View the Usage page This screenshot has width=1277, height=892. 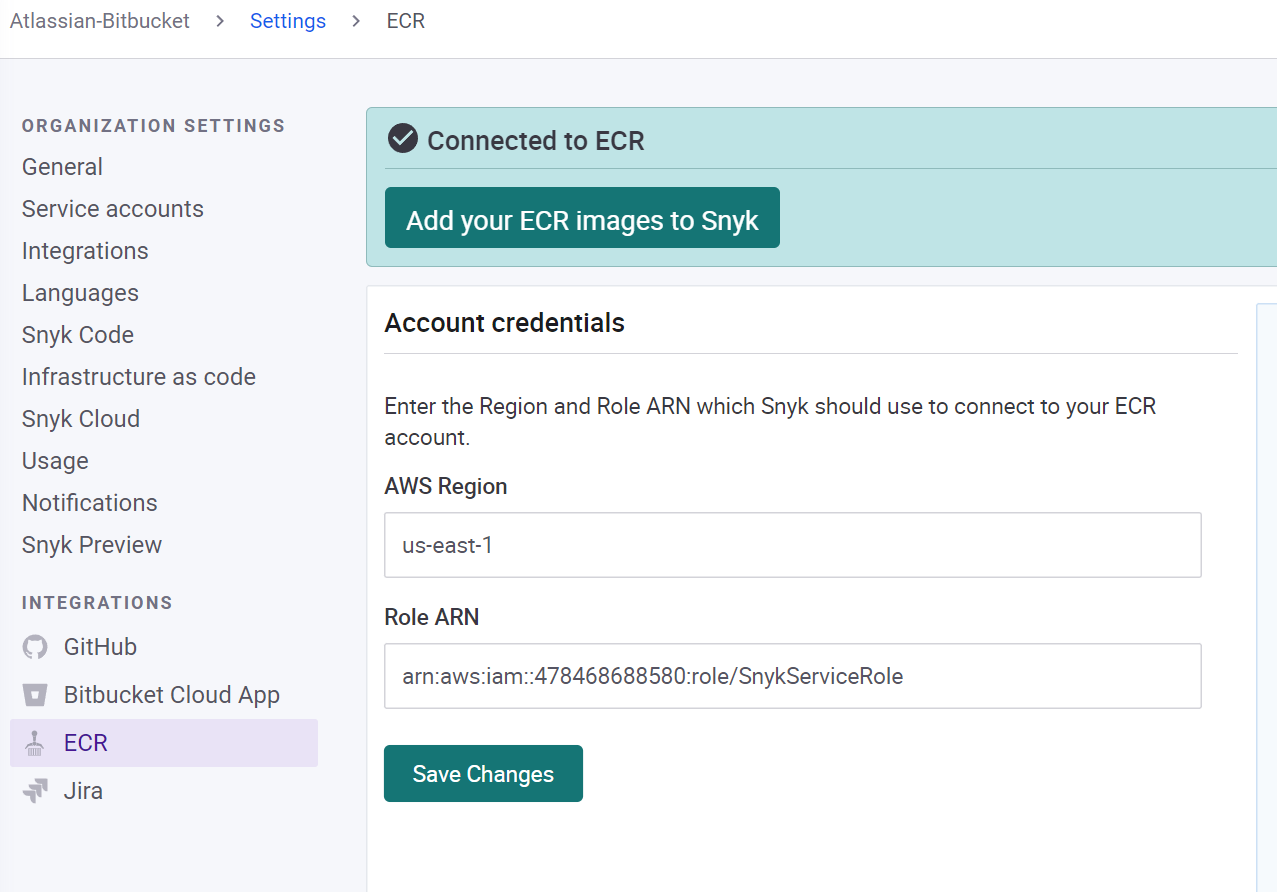click(x=55, y=461)
